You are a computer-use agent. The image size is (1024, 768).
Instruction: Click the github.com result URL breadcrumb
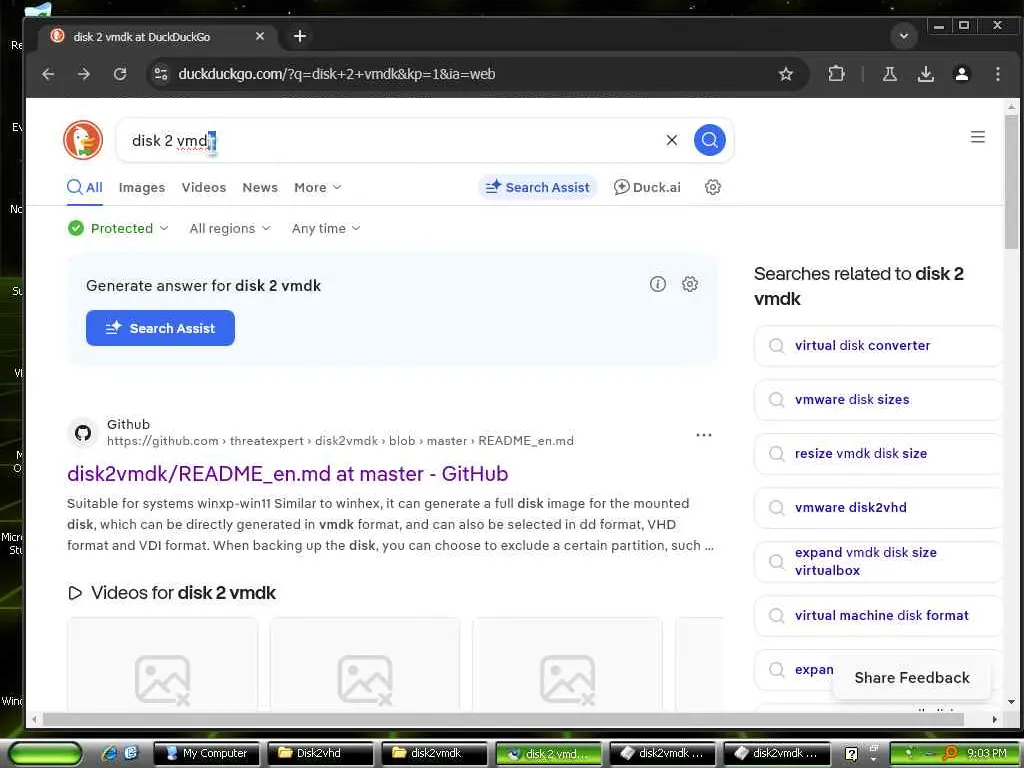click(x=340, y=441)
